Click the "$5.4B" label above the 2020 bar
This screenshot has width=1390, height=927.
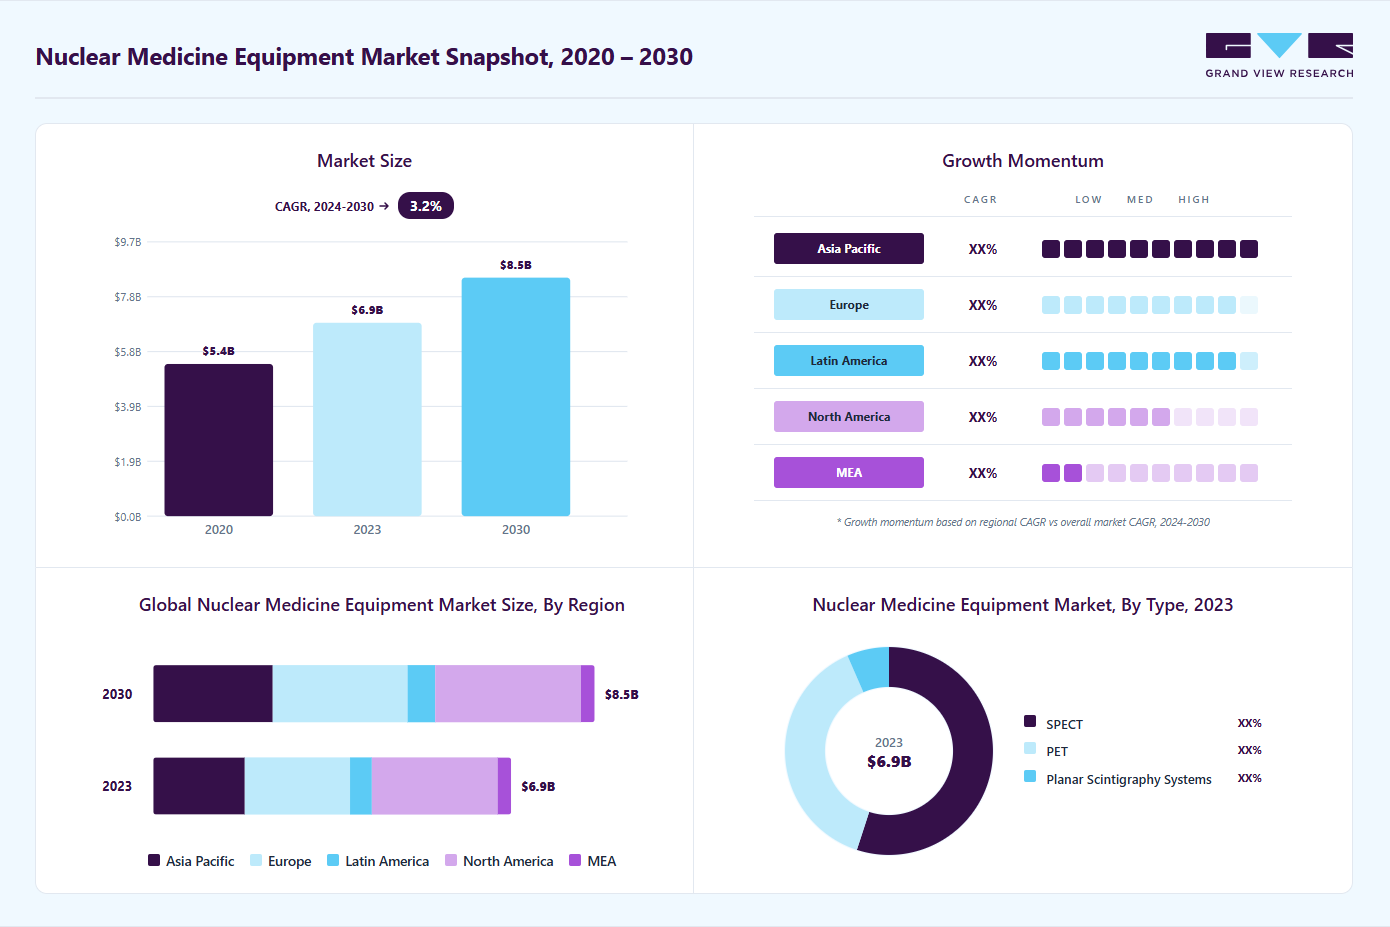click(x=219, y=351)
